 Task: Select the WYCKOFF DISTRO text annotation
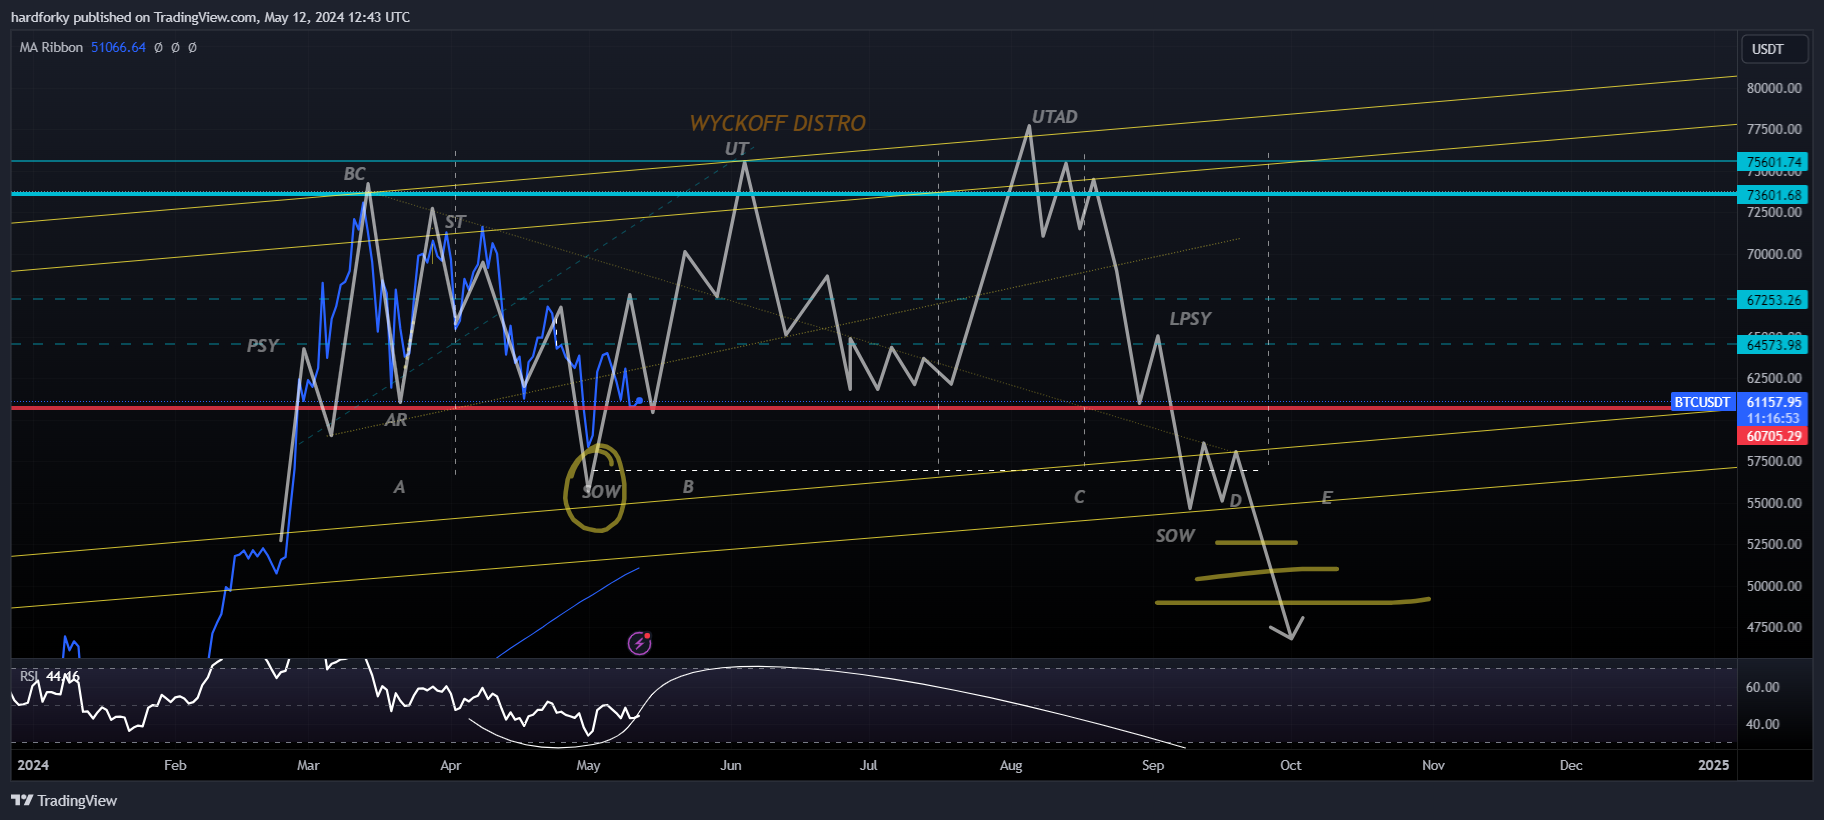(777, 123)
